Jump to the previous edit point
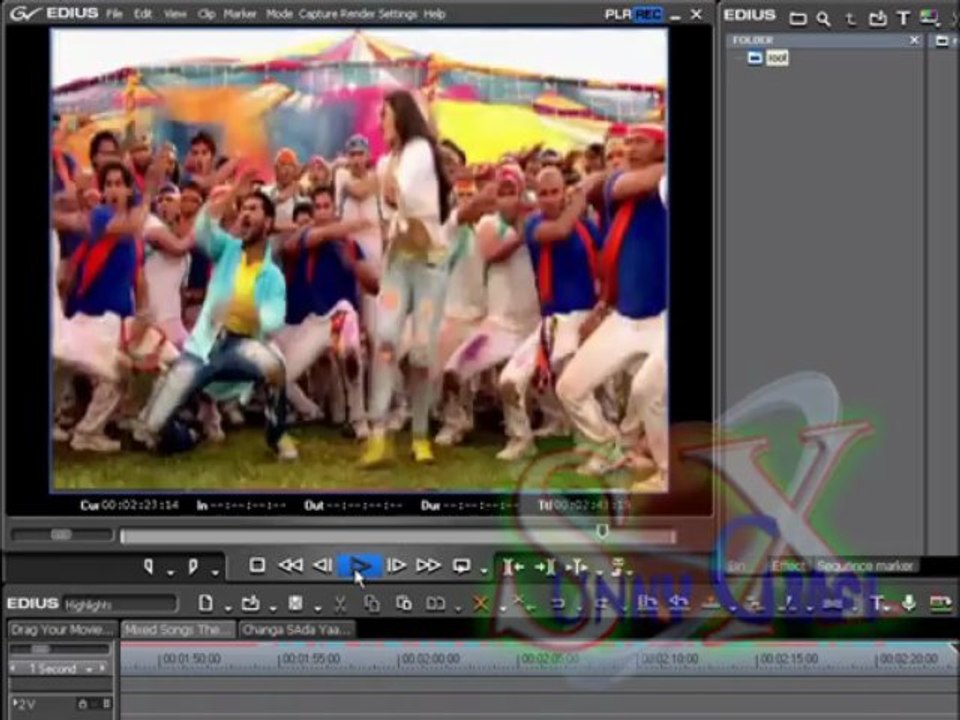960x720 pixels. [x=513, y=567]
